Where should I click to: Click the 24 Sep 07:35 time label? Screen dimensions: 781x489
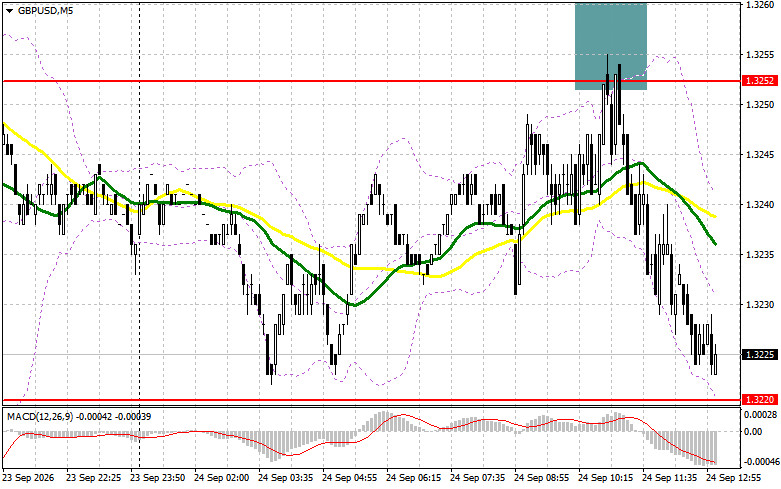coord(477,478)
